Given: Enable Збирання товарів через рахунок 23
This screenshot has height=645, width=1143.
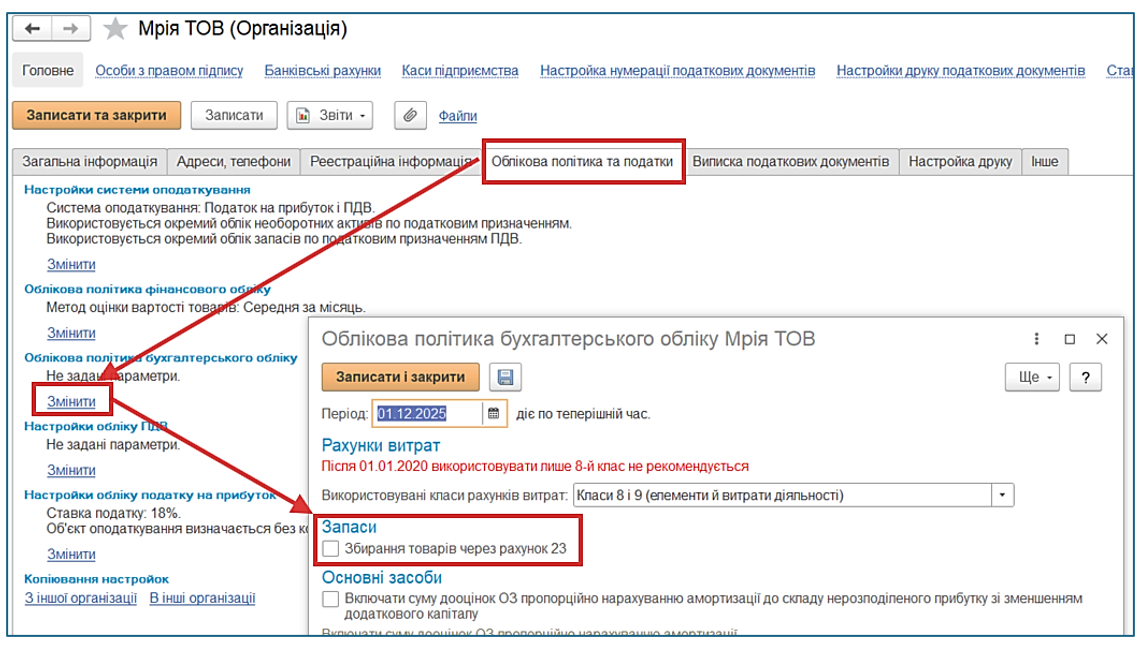Looking at the screenshot, I should pyautogui.click(x=331, y=548).
